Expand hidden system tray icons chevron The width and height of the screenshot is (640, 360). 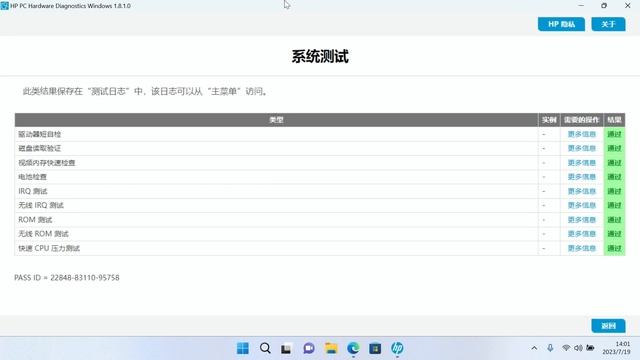[534, 348]
